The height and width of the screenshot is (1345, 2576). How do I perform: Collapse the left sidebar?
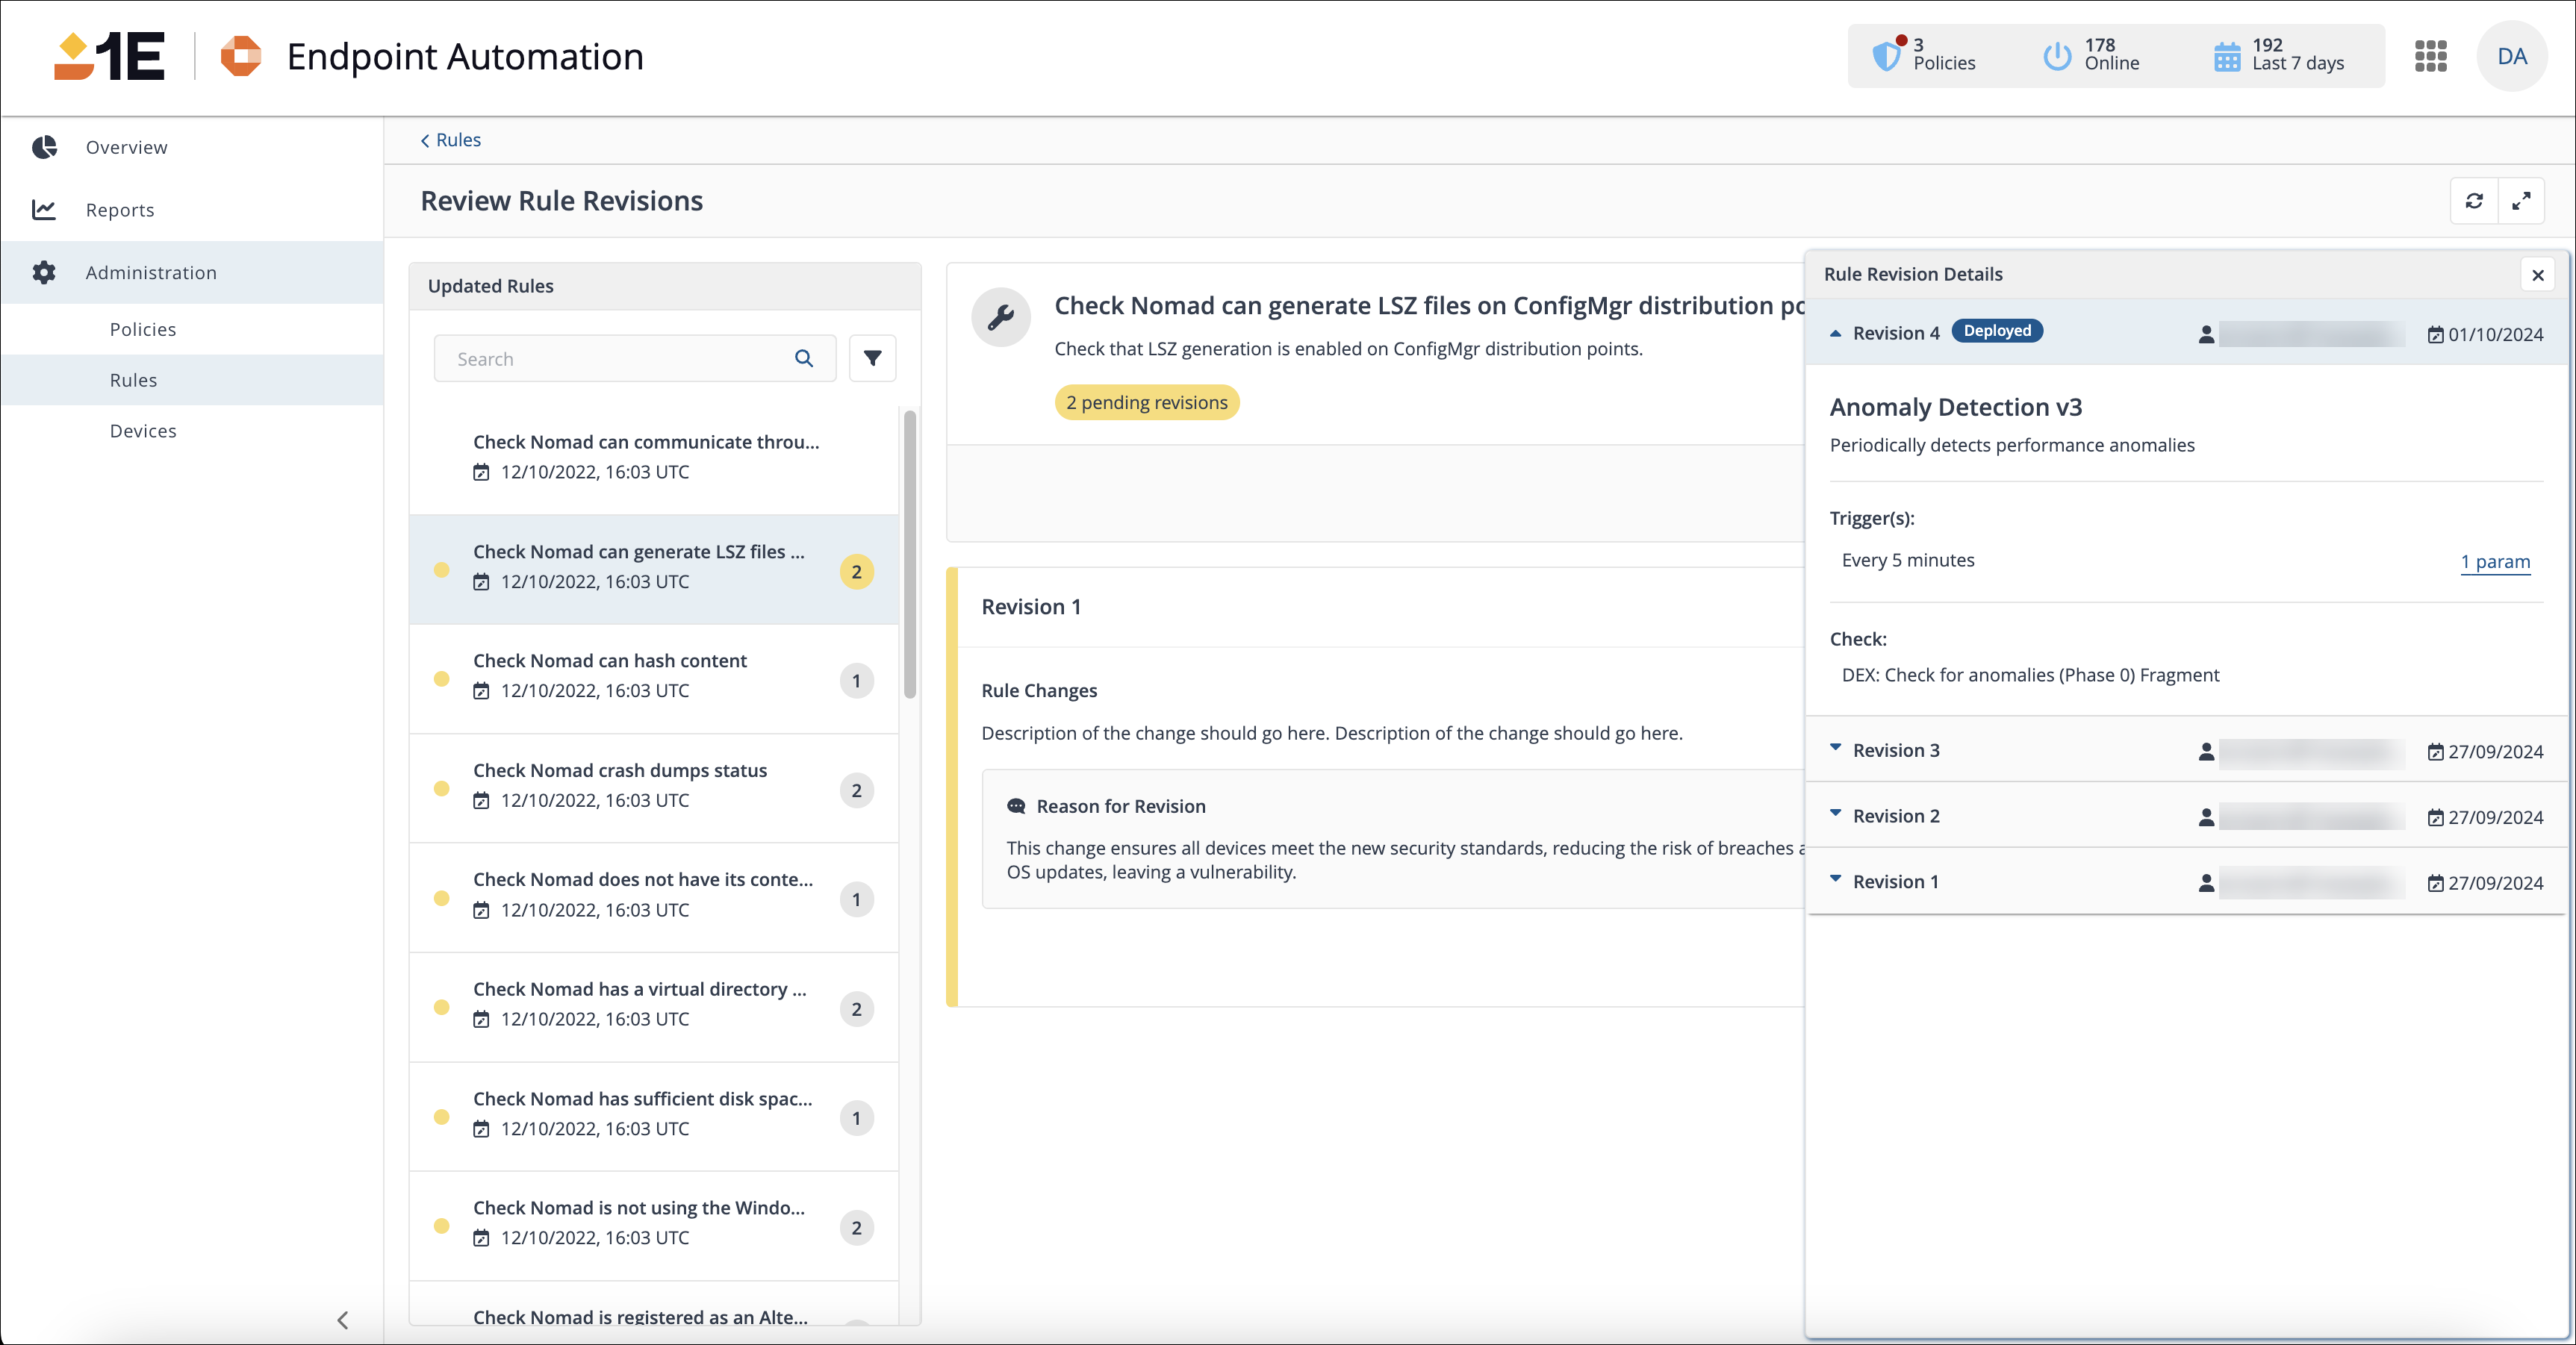tap(342, 1320)
